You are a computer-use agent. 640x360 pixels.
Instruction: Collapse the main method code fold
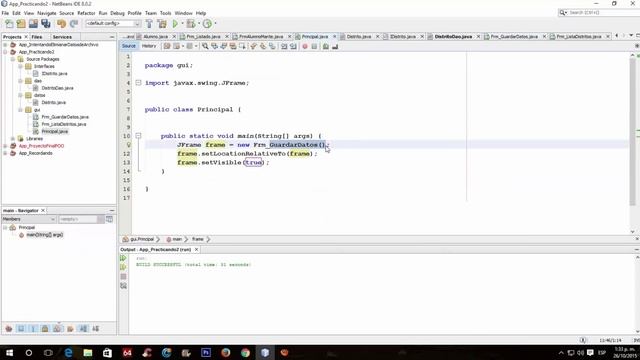tap(138, 136)
